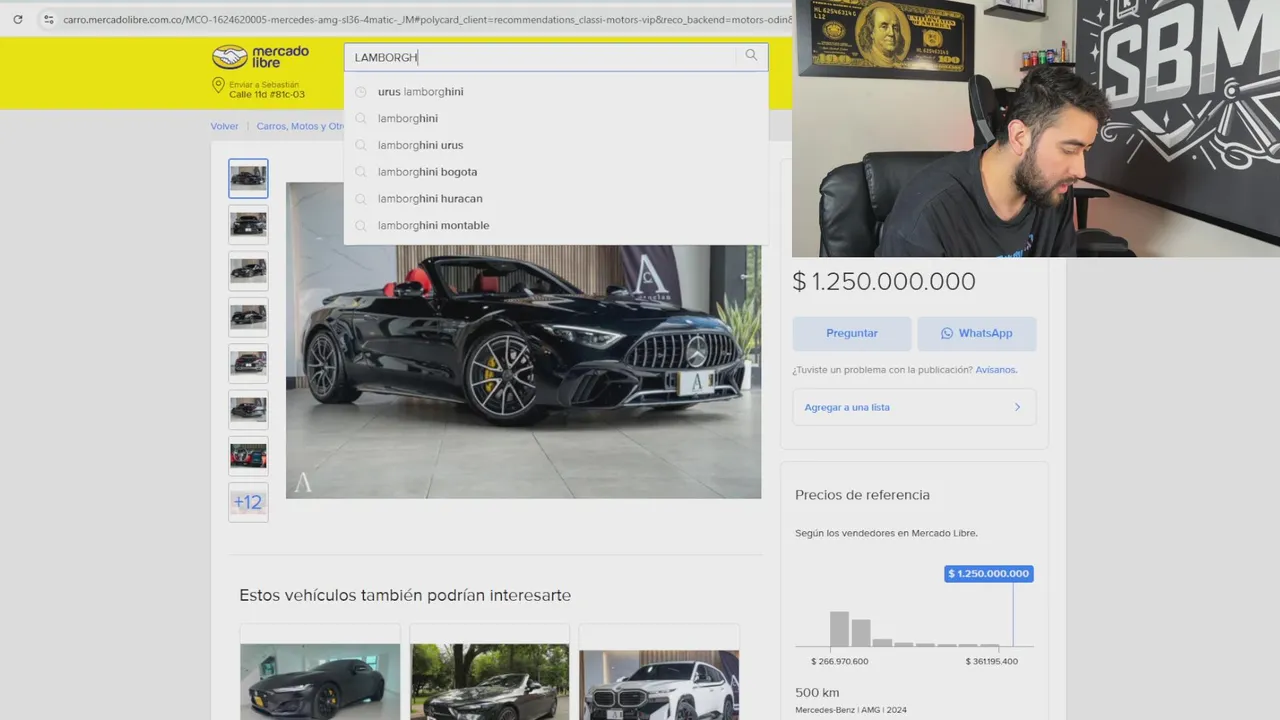
Task: Click the Mercedes-Benz | AMG | 2024 text
Action: pyautogui.click(x=851, y=710)
